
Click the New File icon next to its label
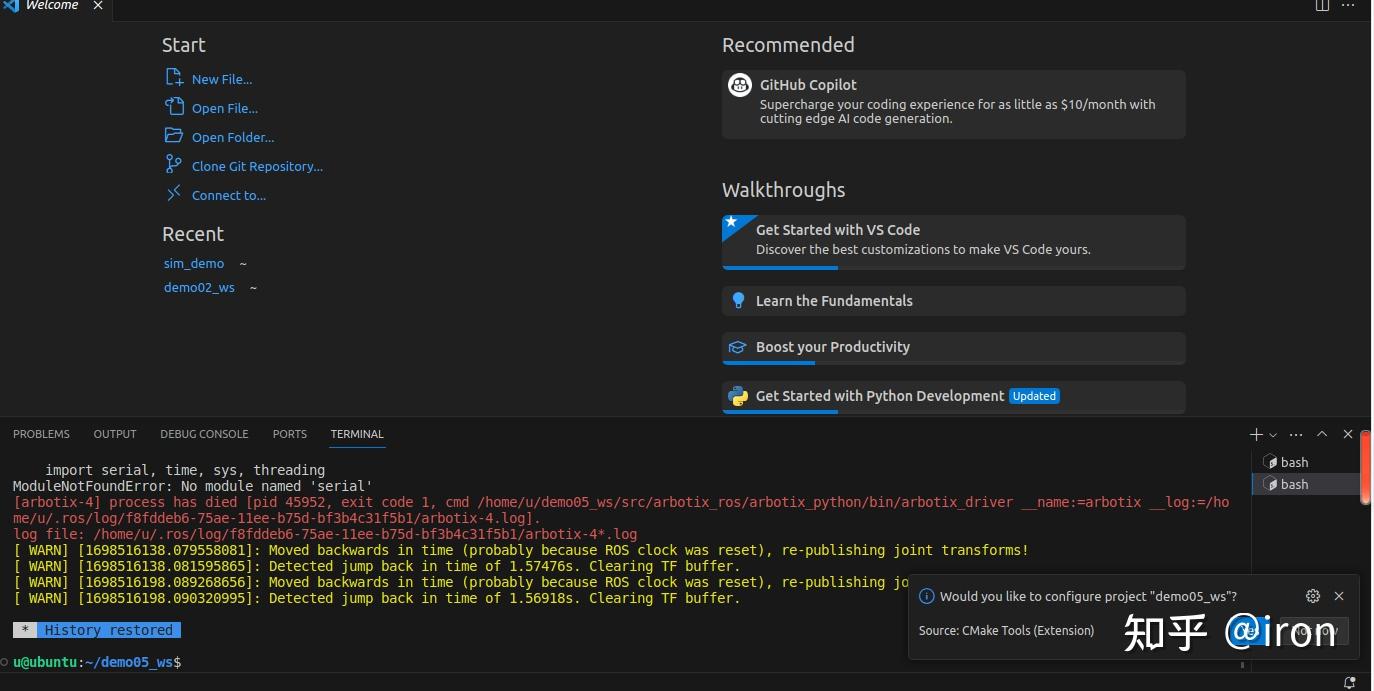173,78
